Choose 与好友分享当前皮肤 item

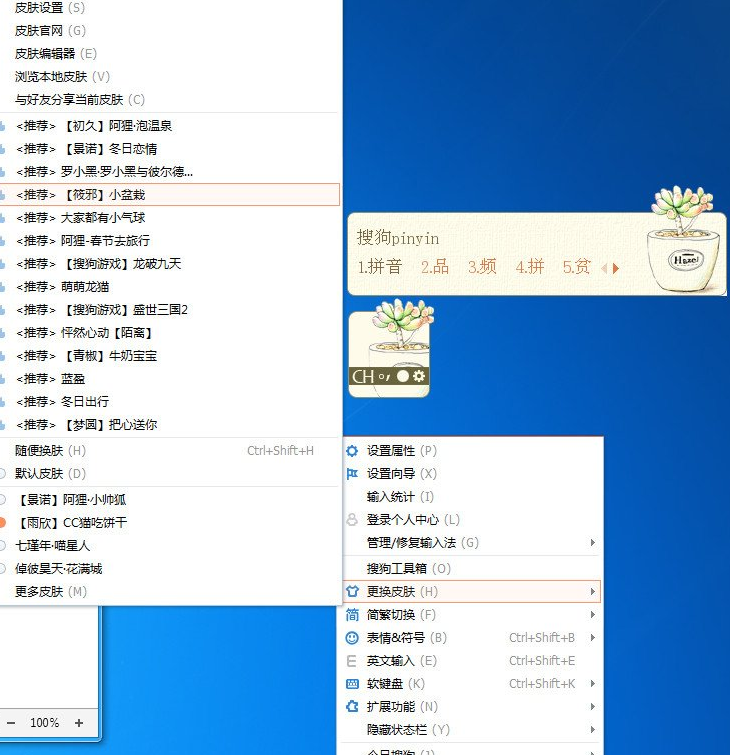(x=169, y=100)
